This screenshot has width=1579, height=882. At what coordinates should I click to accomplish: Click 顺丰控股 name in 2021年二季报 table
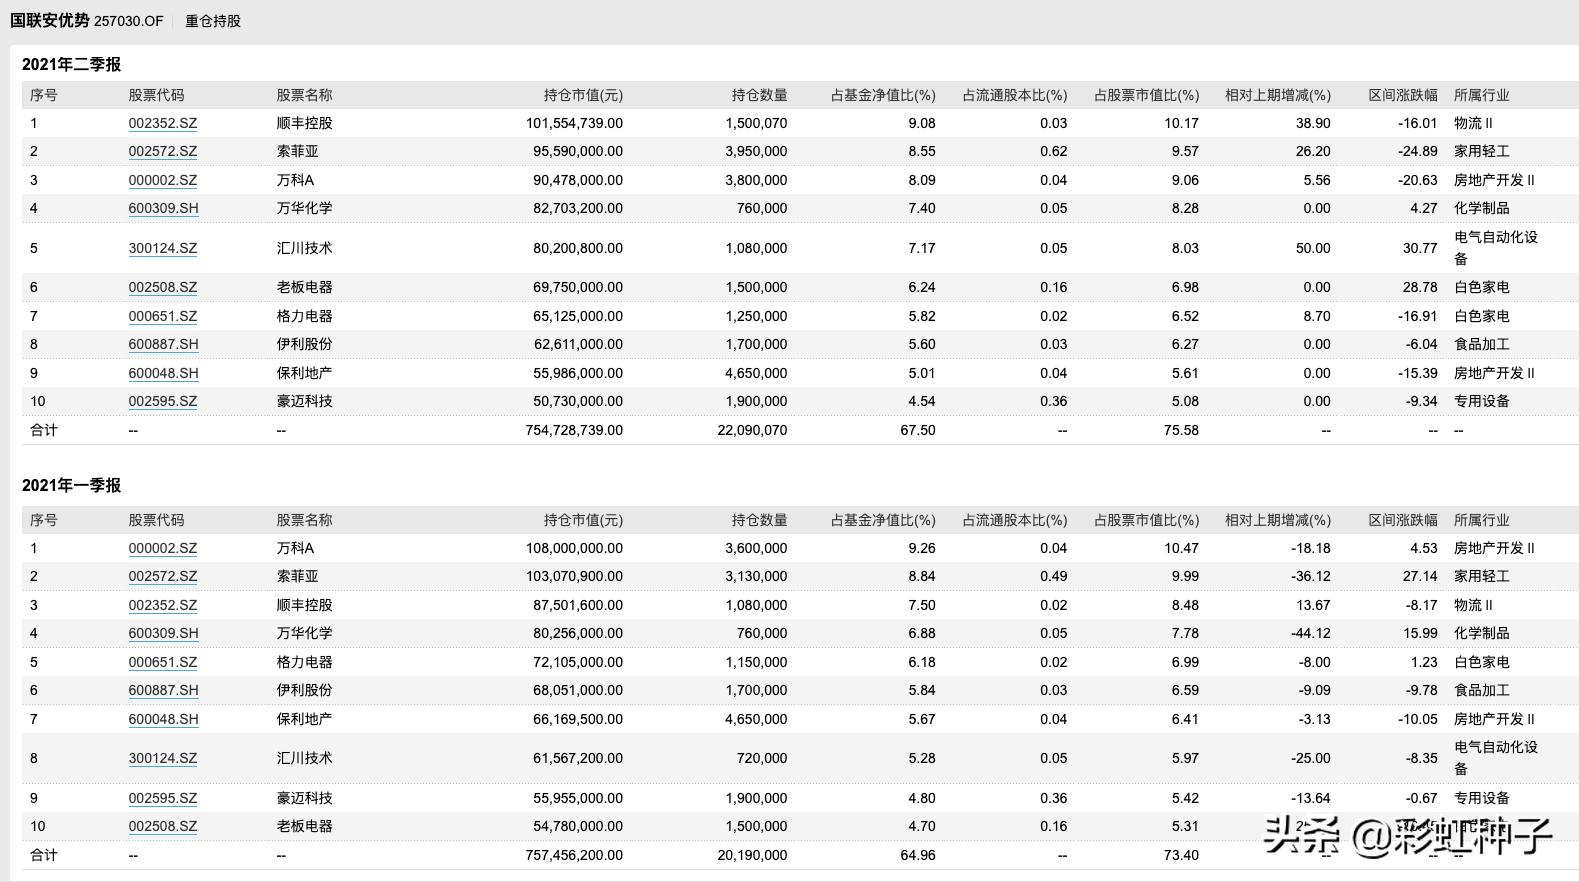(x=304, y=123)
